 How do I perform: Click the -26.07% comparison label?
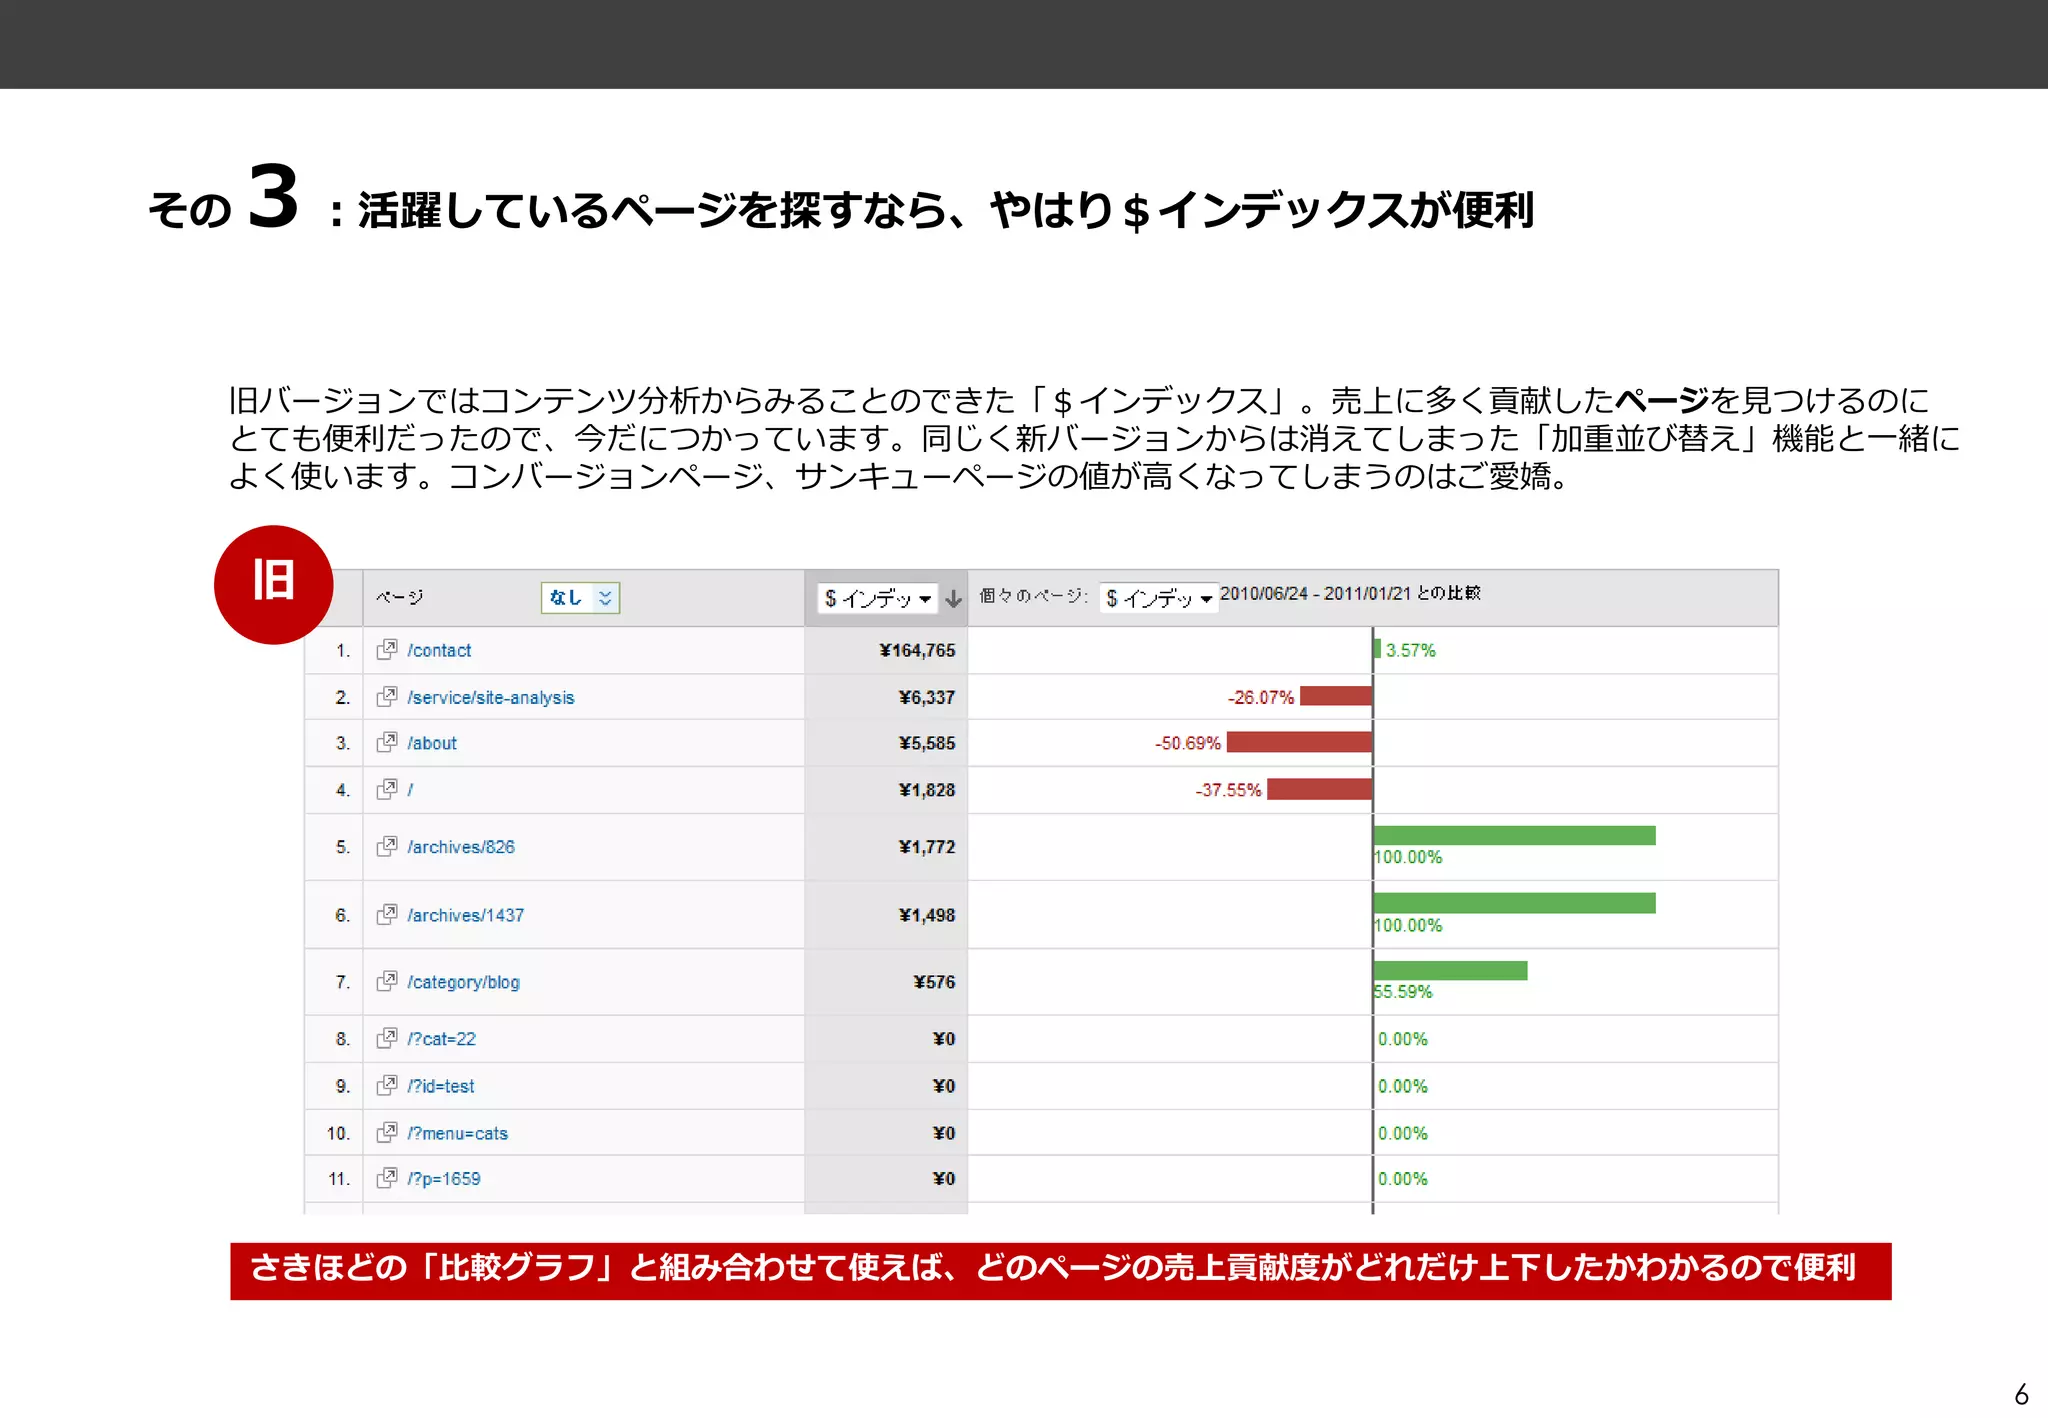[x=1261, y=698]
